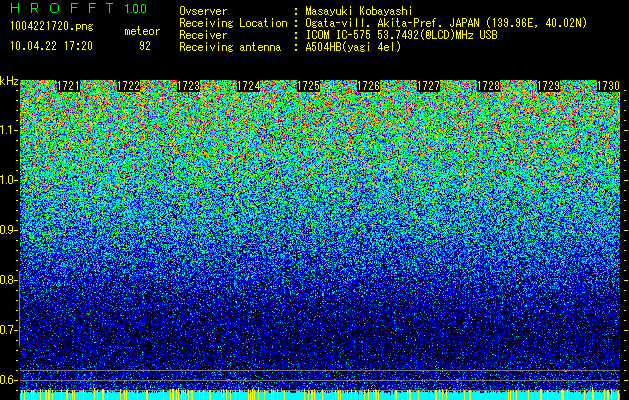The image size is (629, 400).
Task: Click the 1726 time marker
Action: pos(368,86)
